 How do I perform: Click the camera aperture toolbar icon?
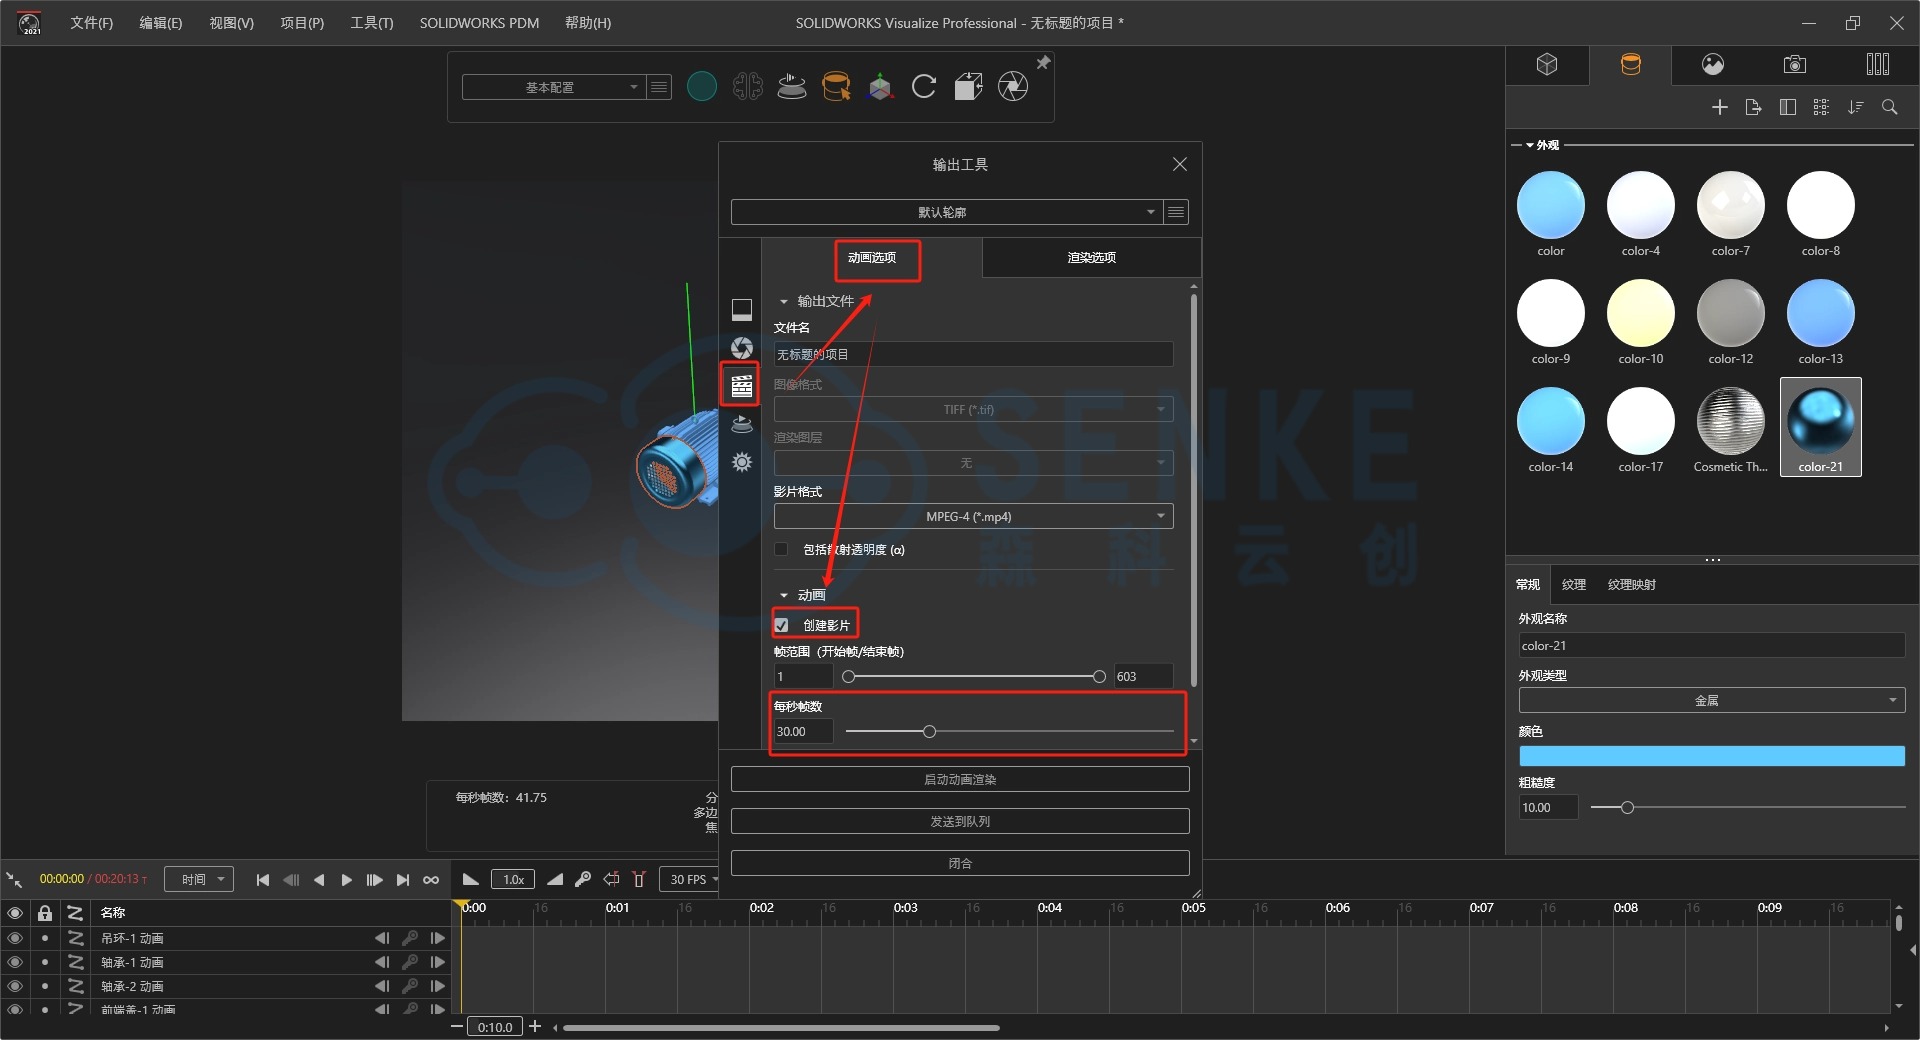pos(1013,87)
